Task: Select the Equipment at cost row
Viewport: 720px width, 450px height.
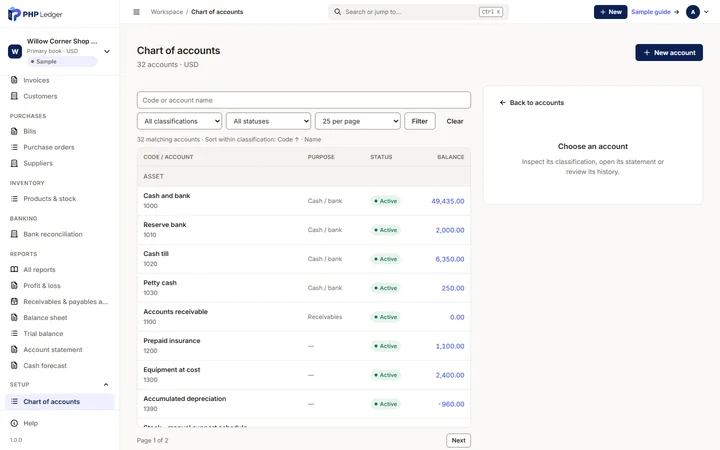Action: click(304, 375)
